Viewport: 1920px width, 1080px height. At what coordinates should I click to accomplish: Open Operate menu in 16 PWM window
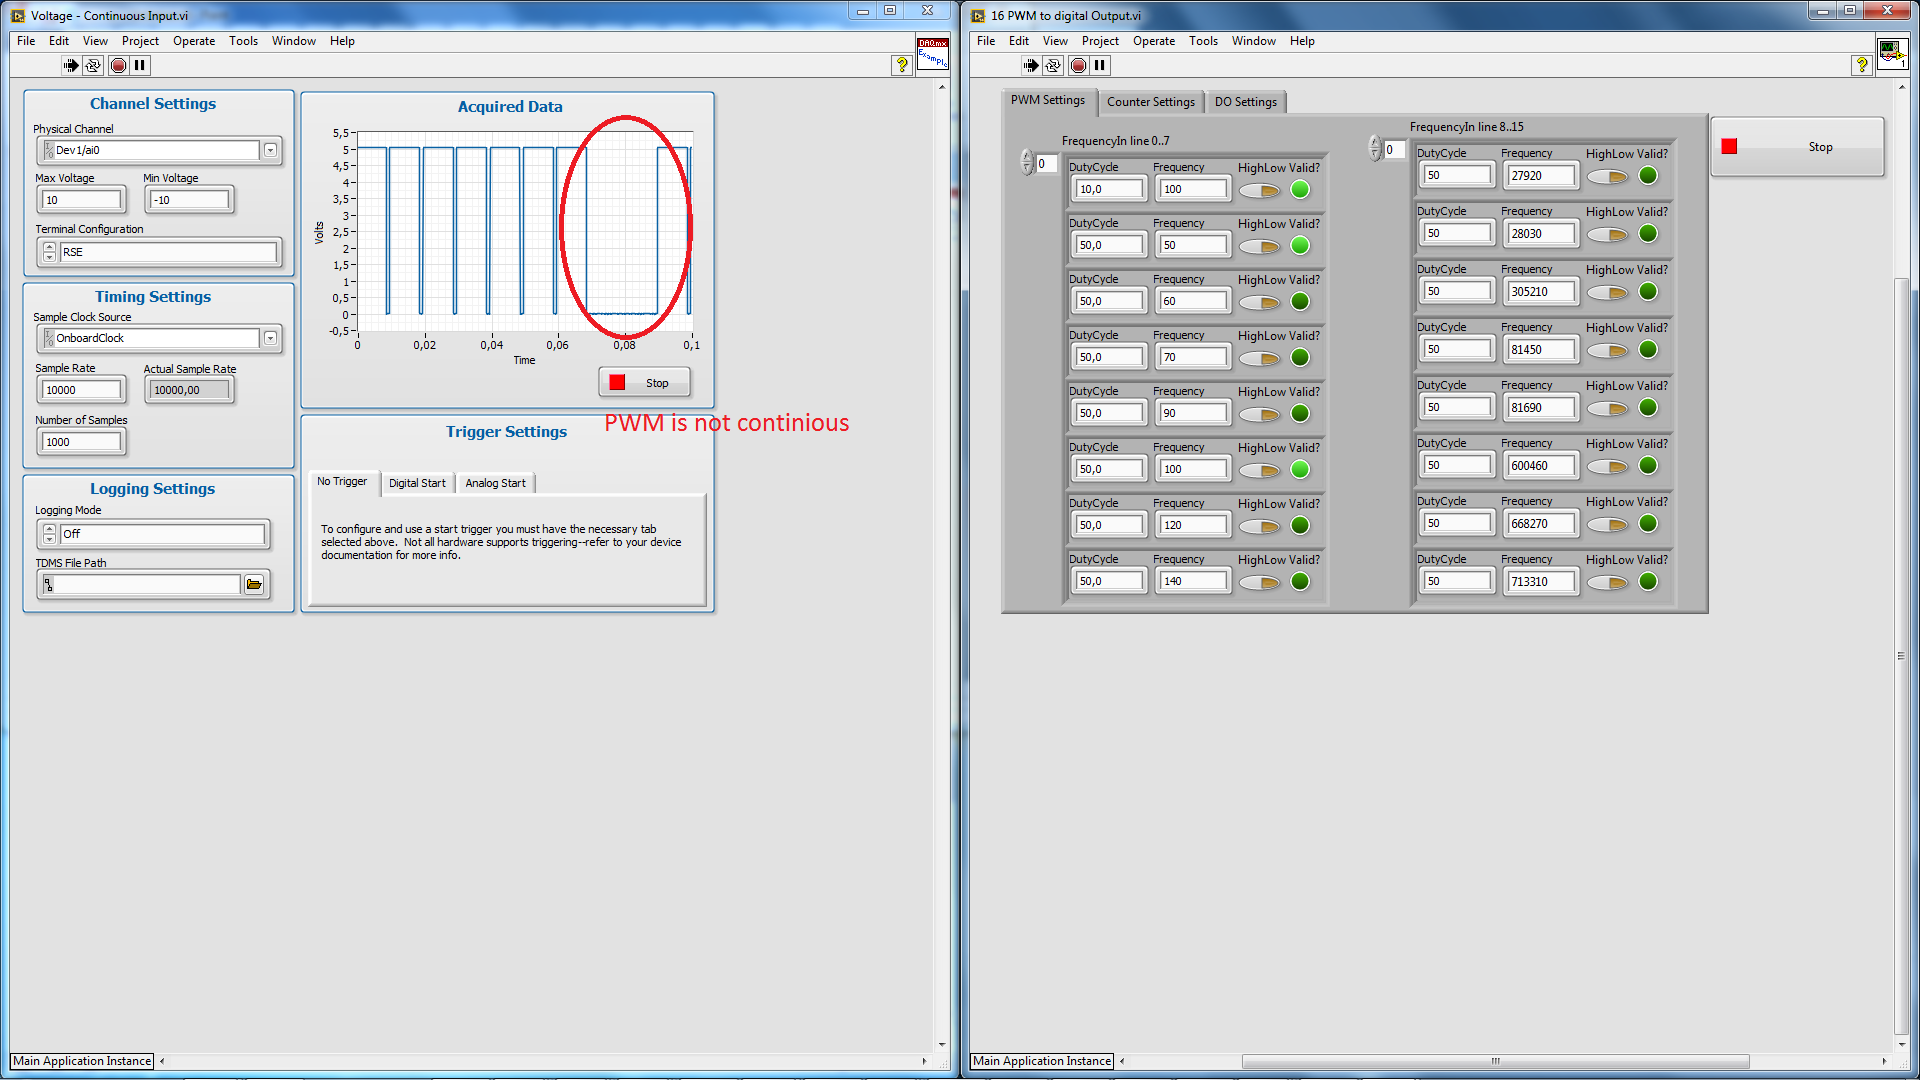tap(1153, 41)
